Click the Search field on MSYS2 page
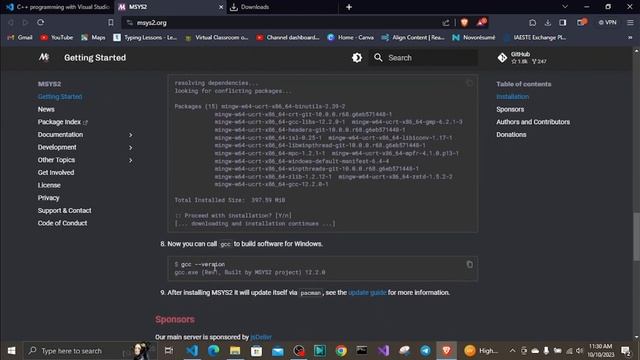640x360 pixels. (x=424, y=58)
